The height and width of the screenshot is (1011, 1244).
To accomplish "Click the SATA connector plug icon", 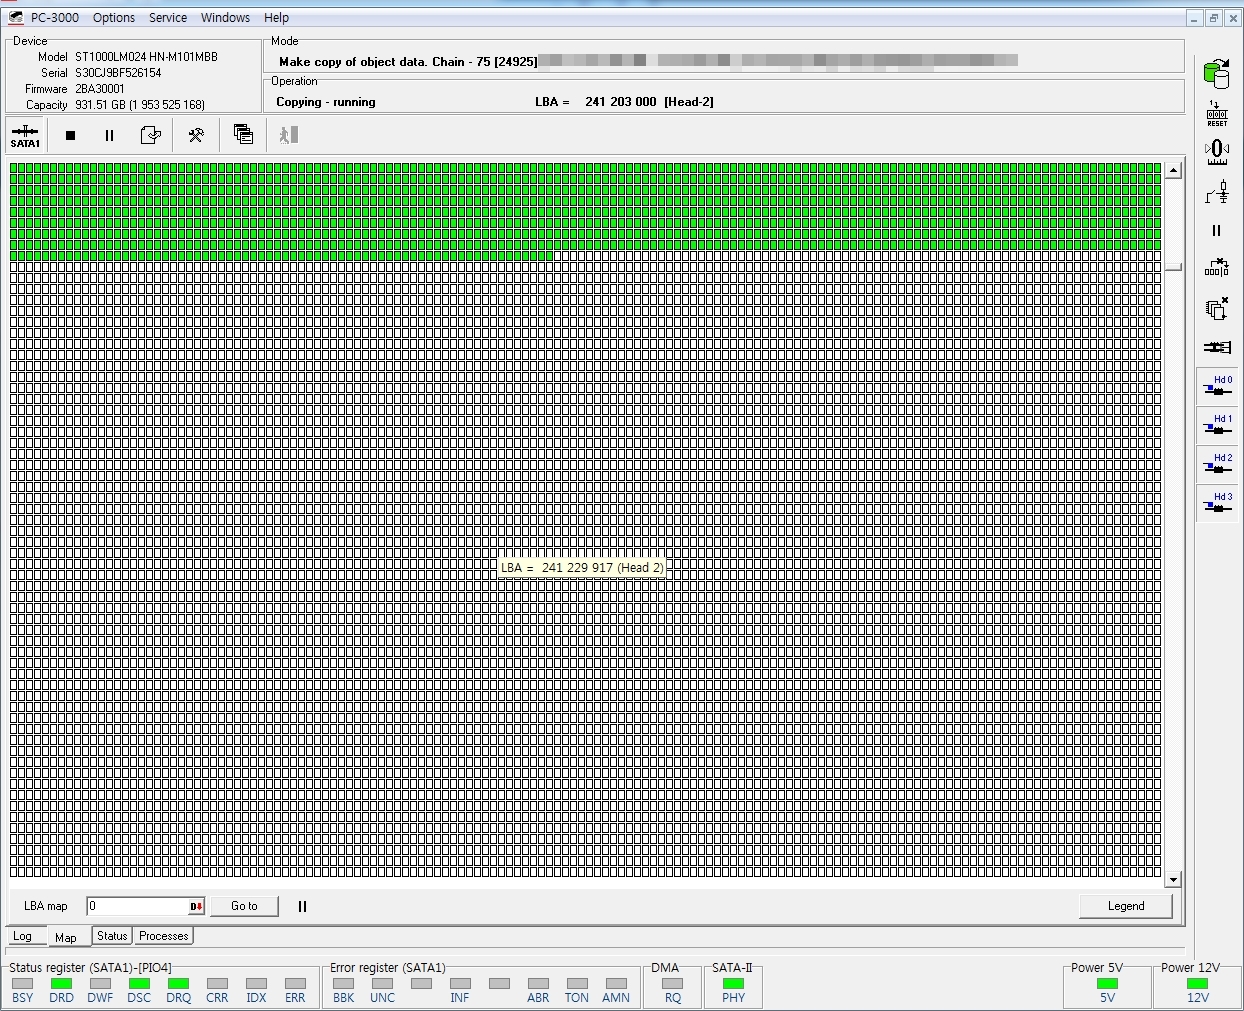I will 1217,347.
